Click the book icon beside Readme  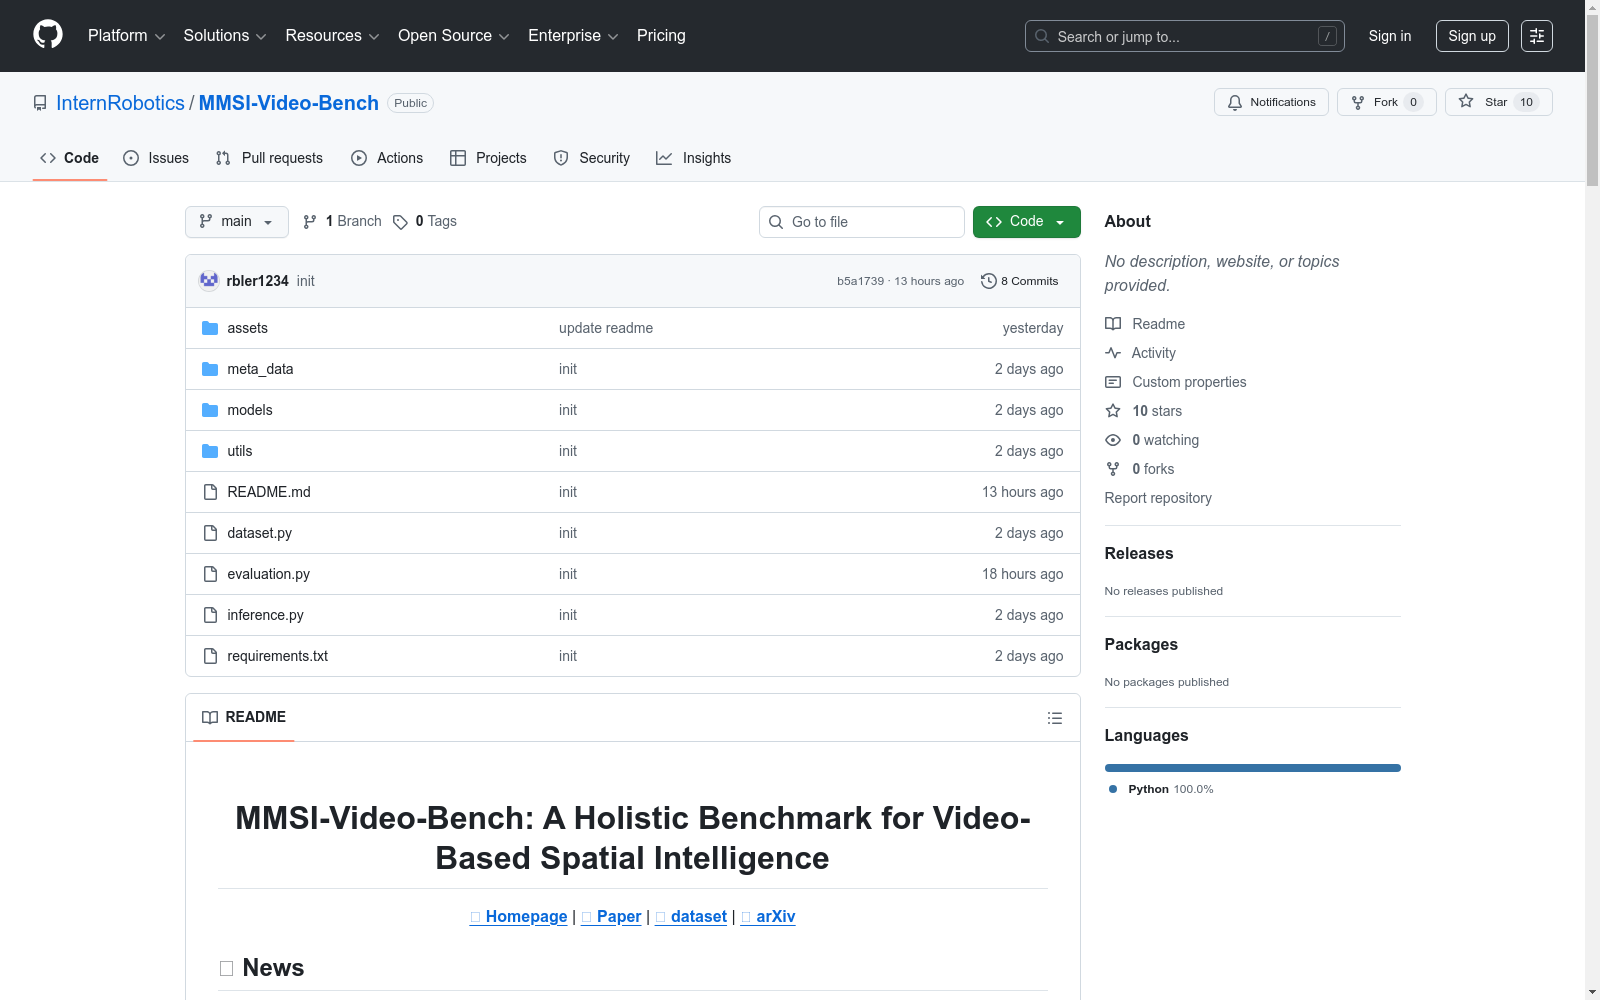point(1113,324)
